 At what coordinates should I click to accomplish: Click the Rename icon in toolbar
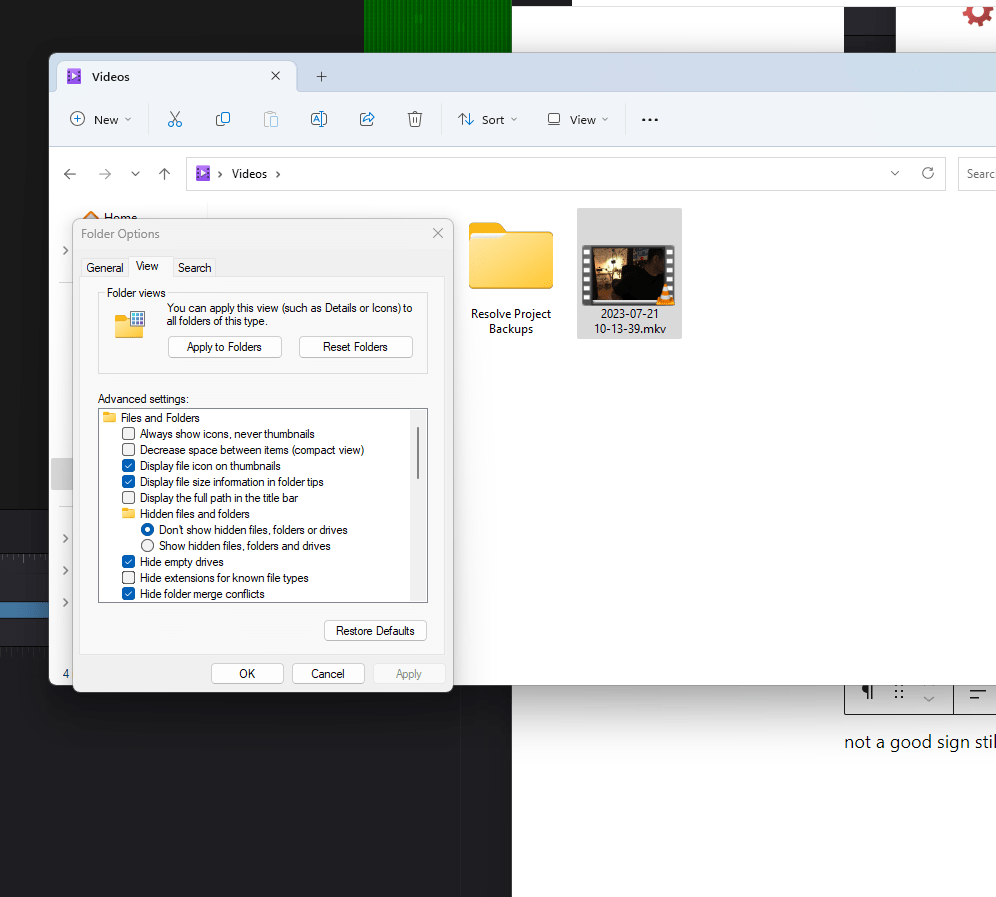[319, 119]
